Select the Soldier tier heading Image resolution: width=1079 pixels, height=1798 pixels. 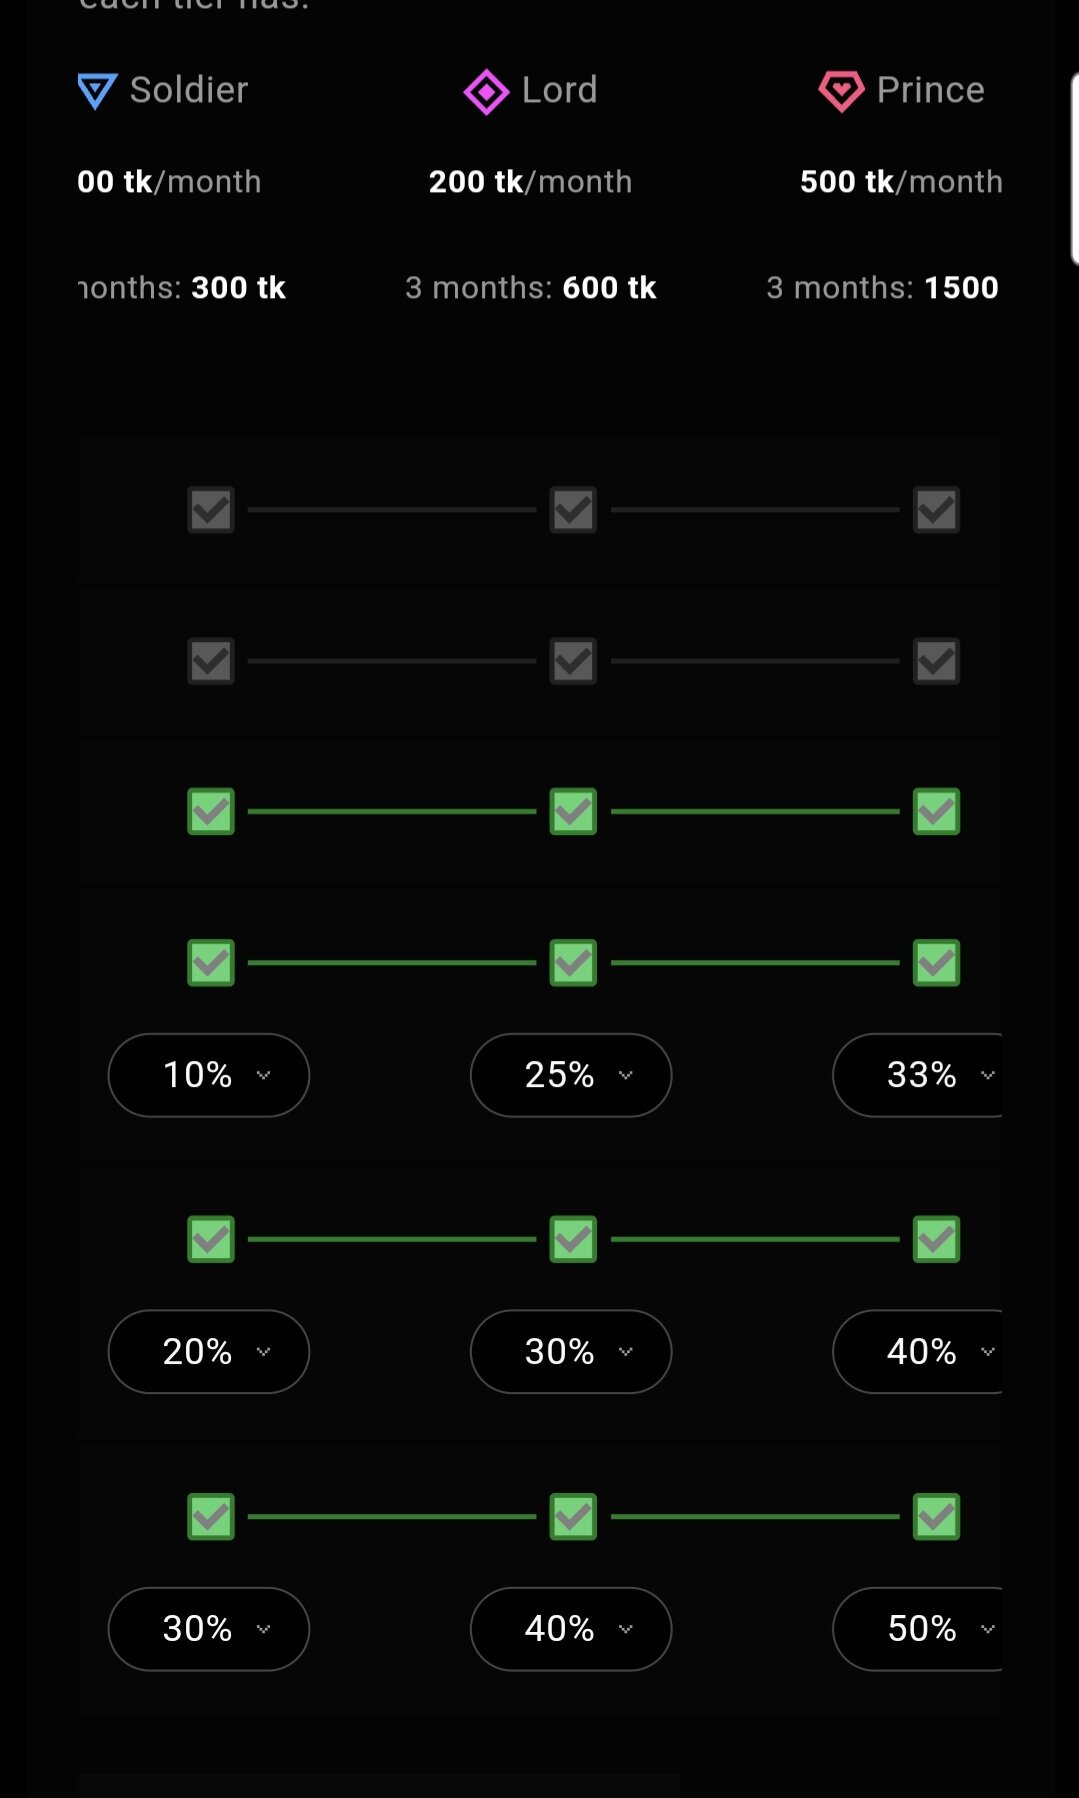[x=188, y=90]
